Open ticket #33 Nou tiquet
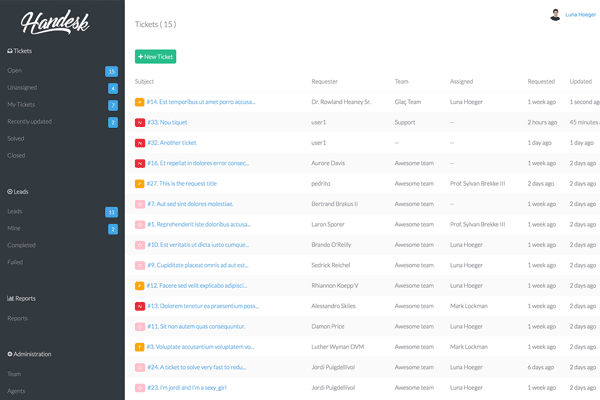600x400 pixels. [x=167, y=122]
